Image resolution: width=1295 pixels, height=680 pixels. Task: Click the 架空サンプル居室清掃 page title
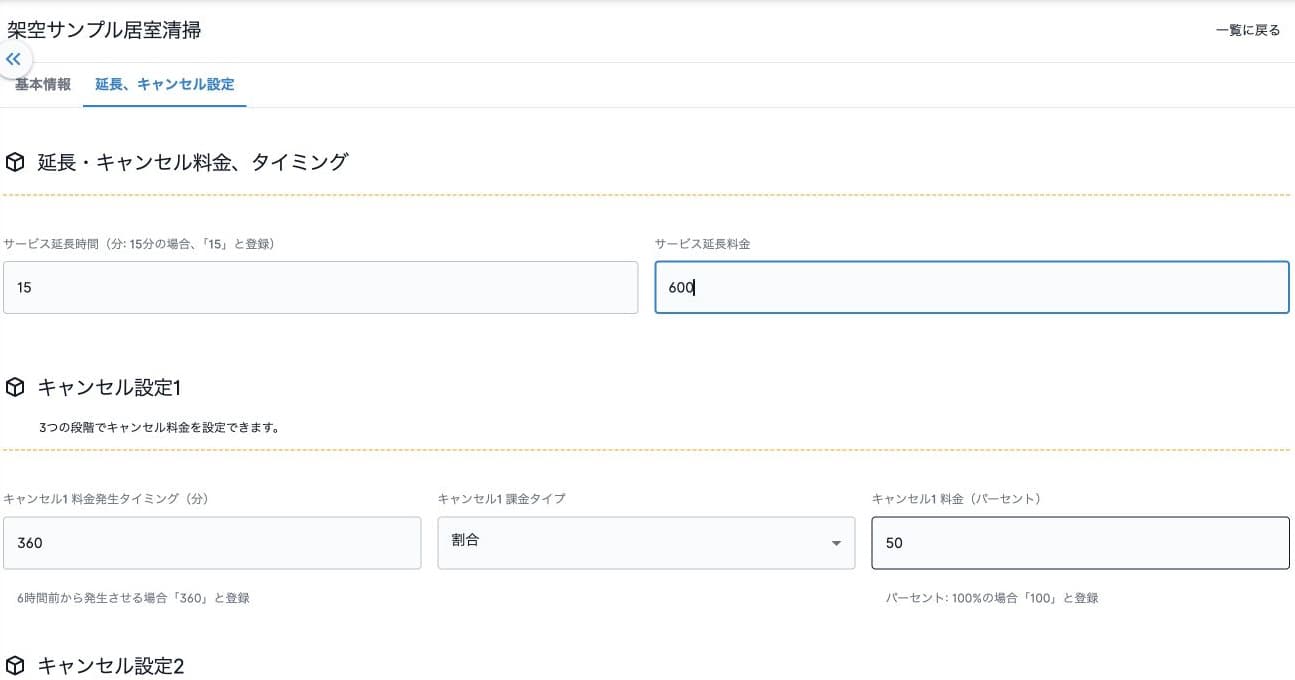[x=104, y=31]
